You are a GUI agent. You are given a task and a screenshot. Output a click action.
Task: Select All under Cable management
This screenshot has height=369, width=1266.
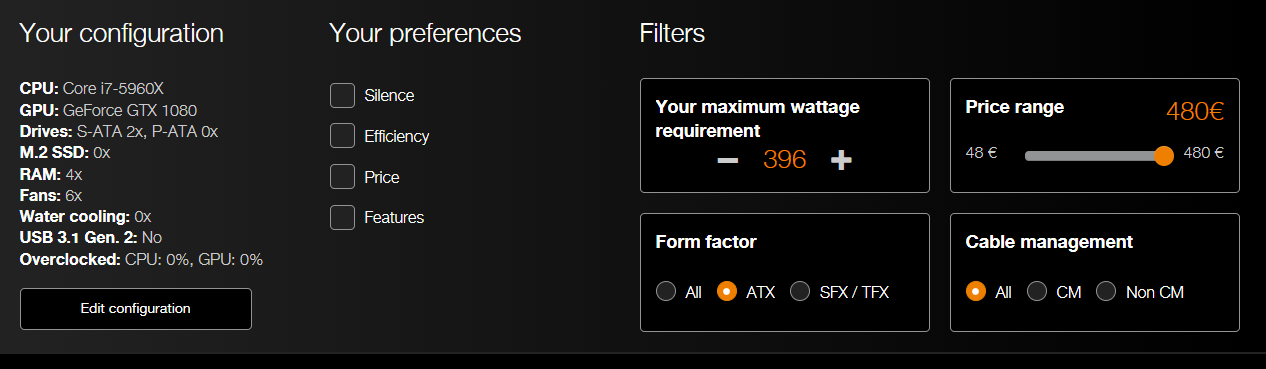(x=976, y=292)
